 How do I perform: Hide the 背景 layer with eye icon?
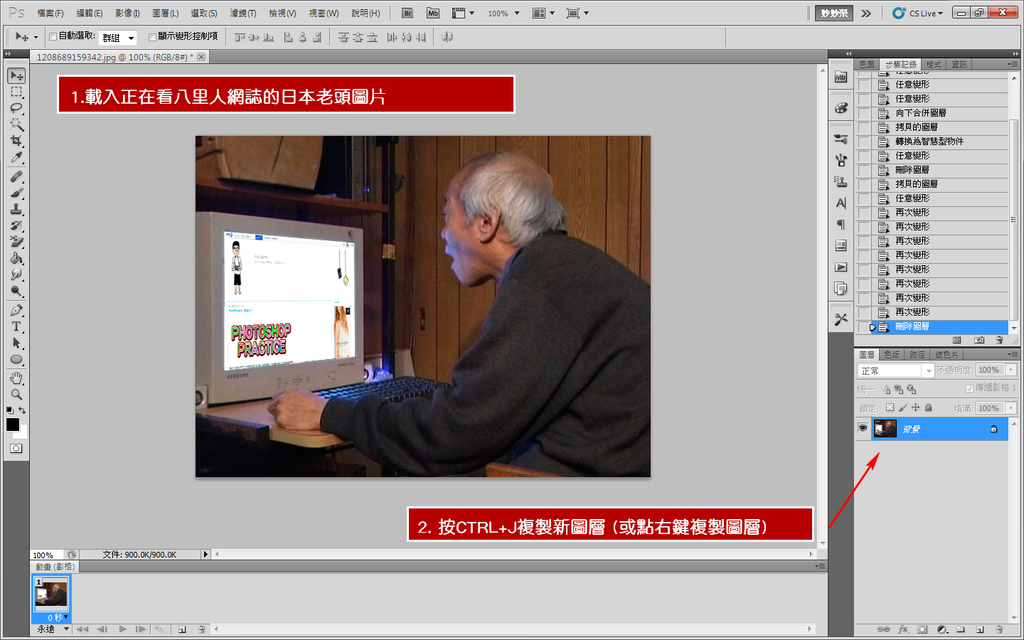click(863, 428)
